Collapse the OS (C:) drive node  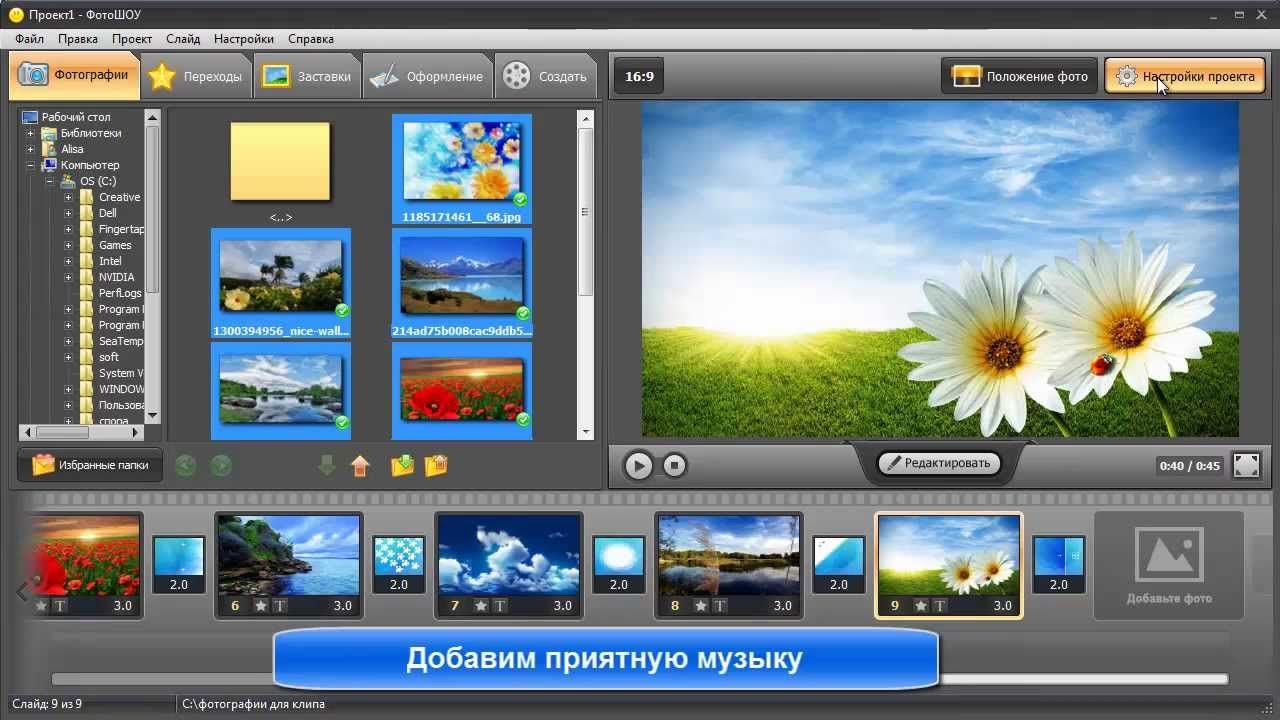(x=49, y=181)
